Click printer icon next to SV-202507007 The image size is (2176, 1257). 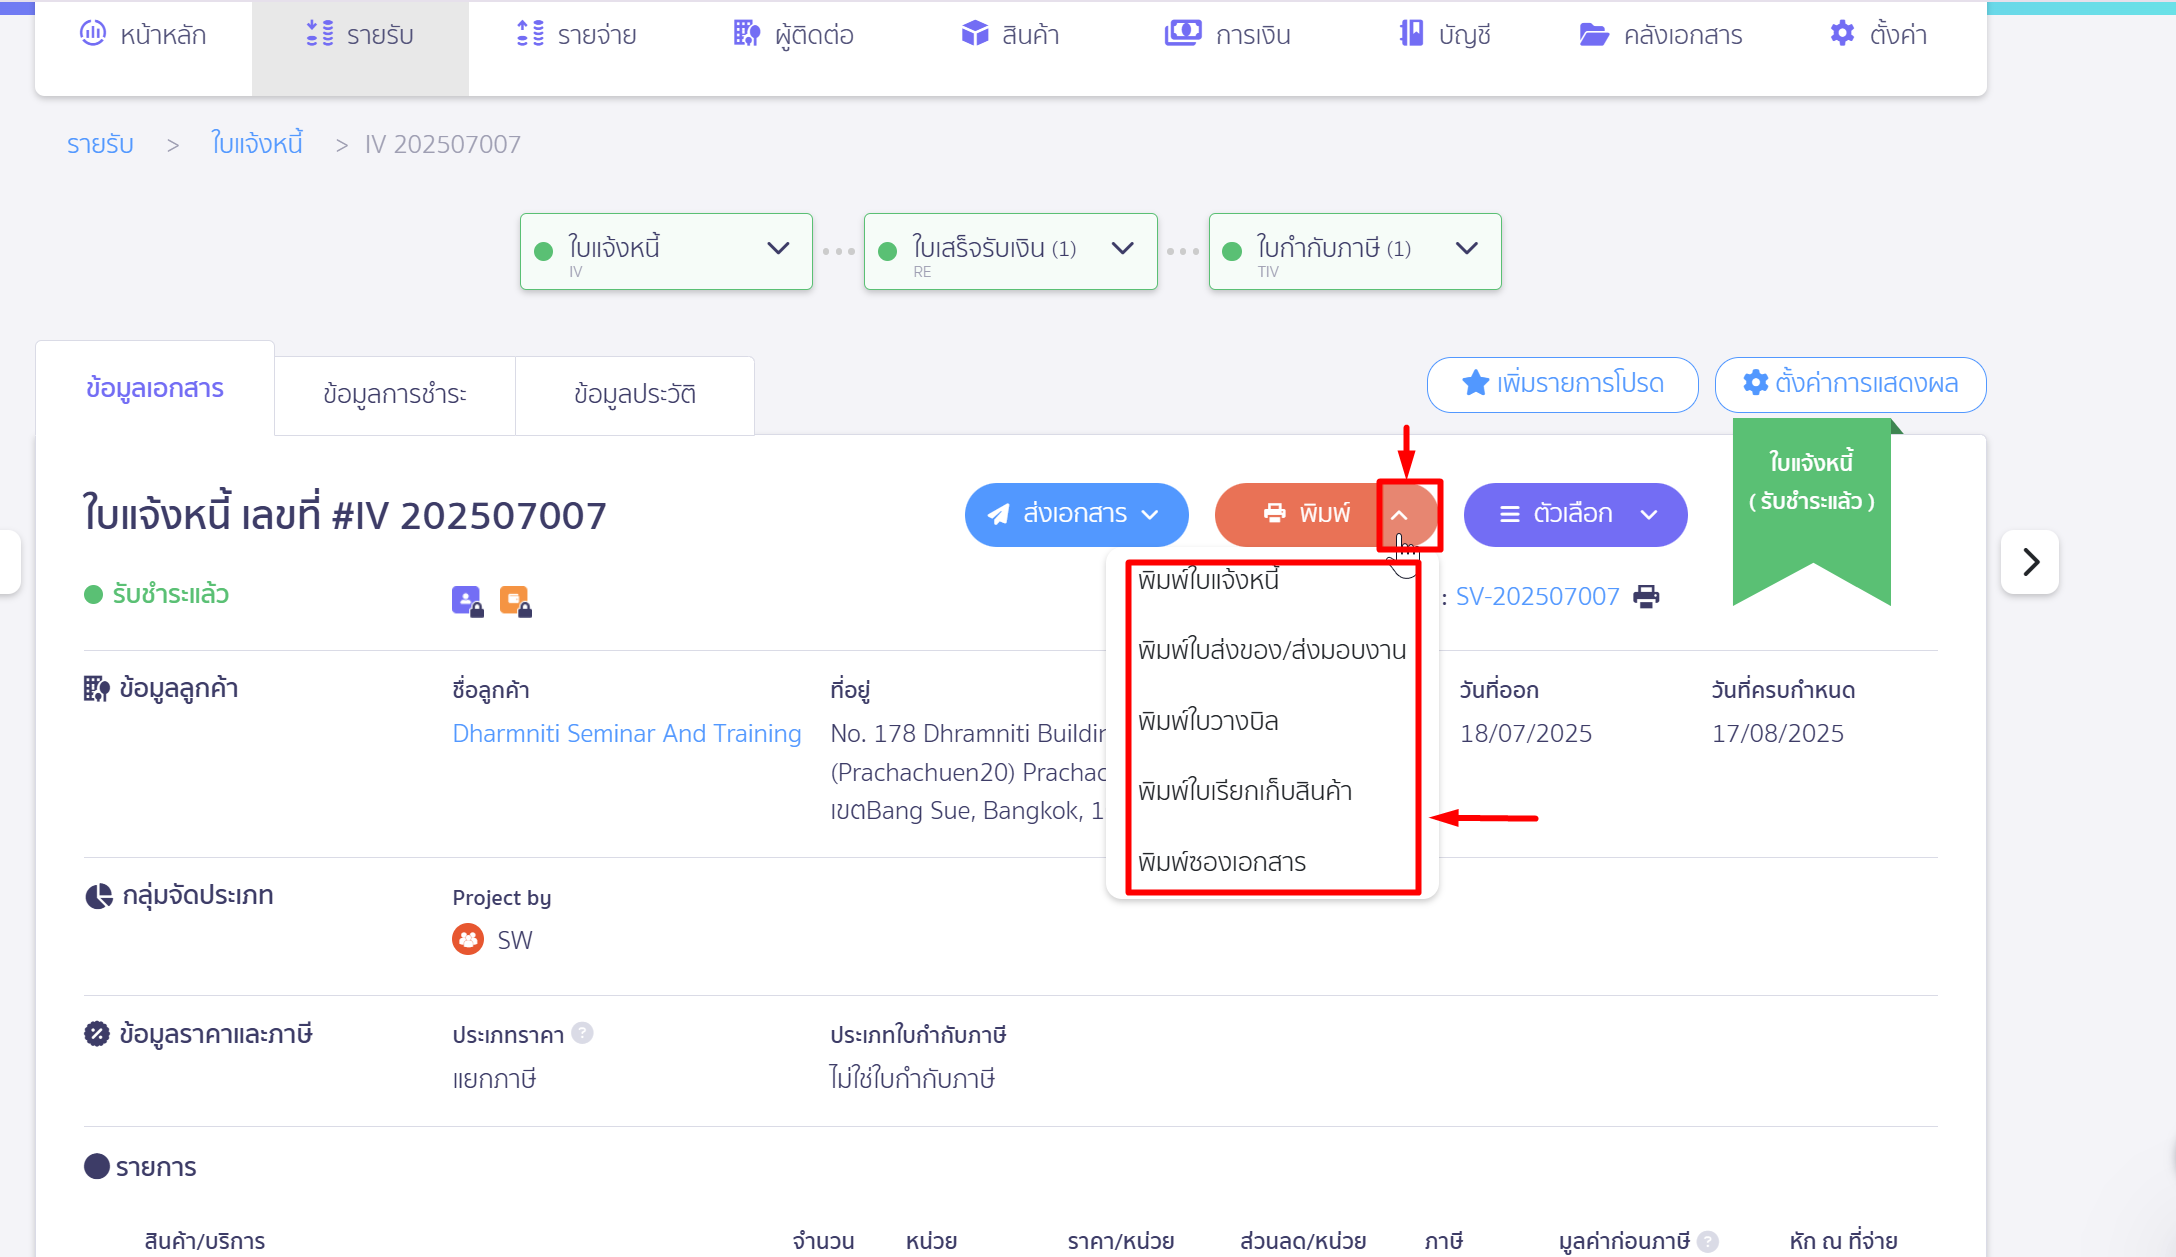[1646, 597]
